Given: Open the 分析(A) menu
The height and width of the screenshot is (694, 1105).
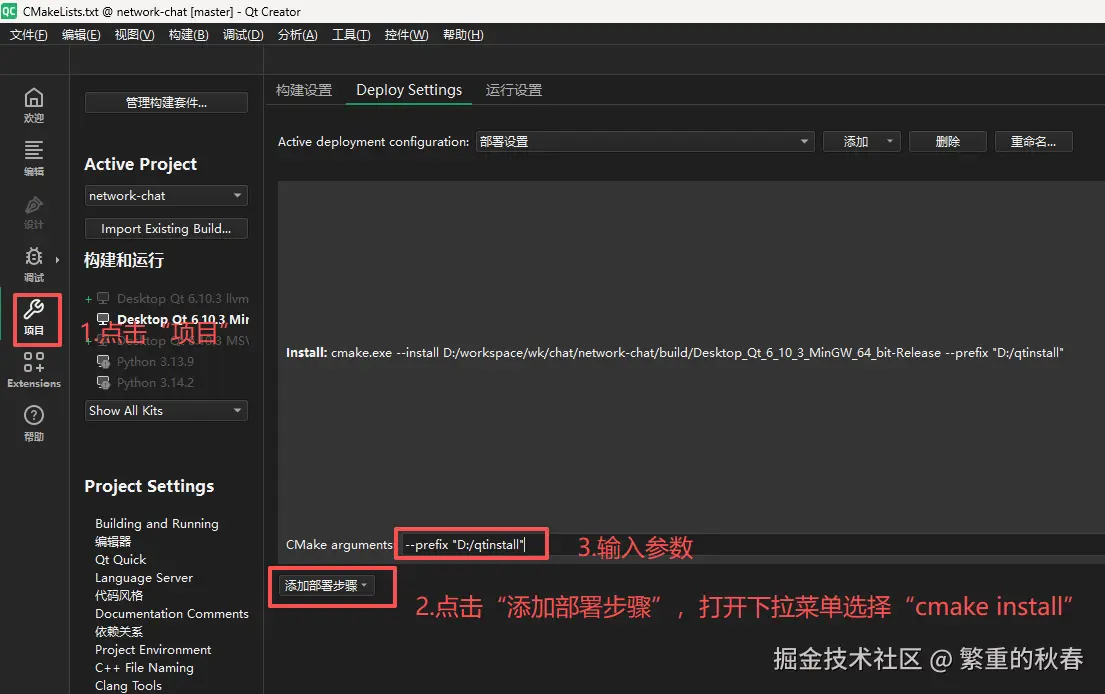Looking at the screenshot, I should coord(297,35).
